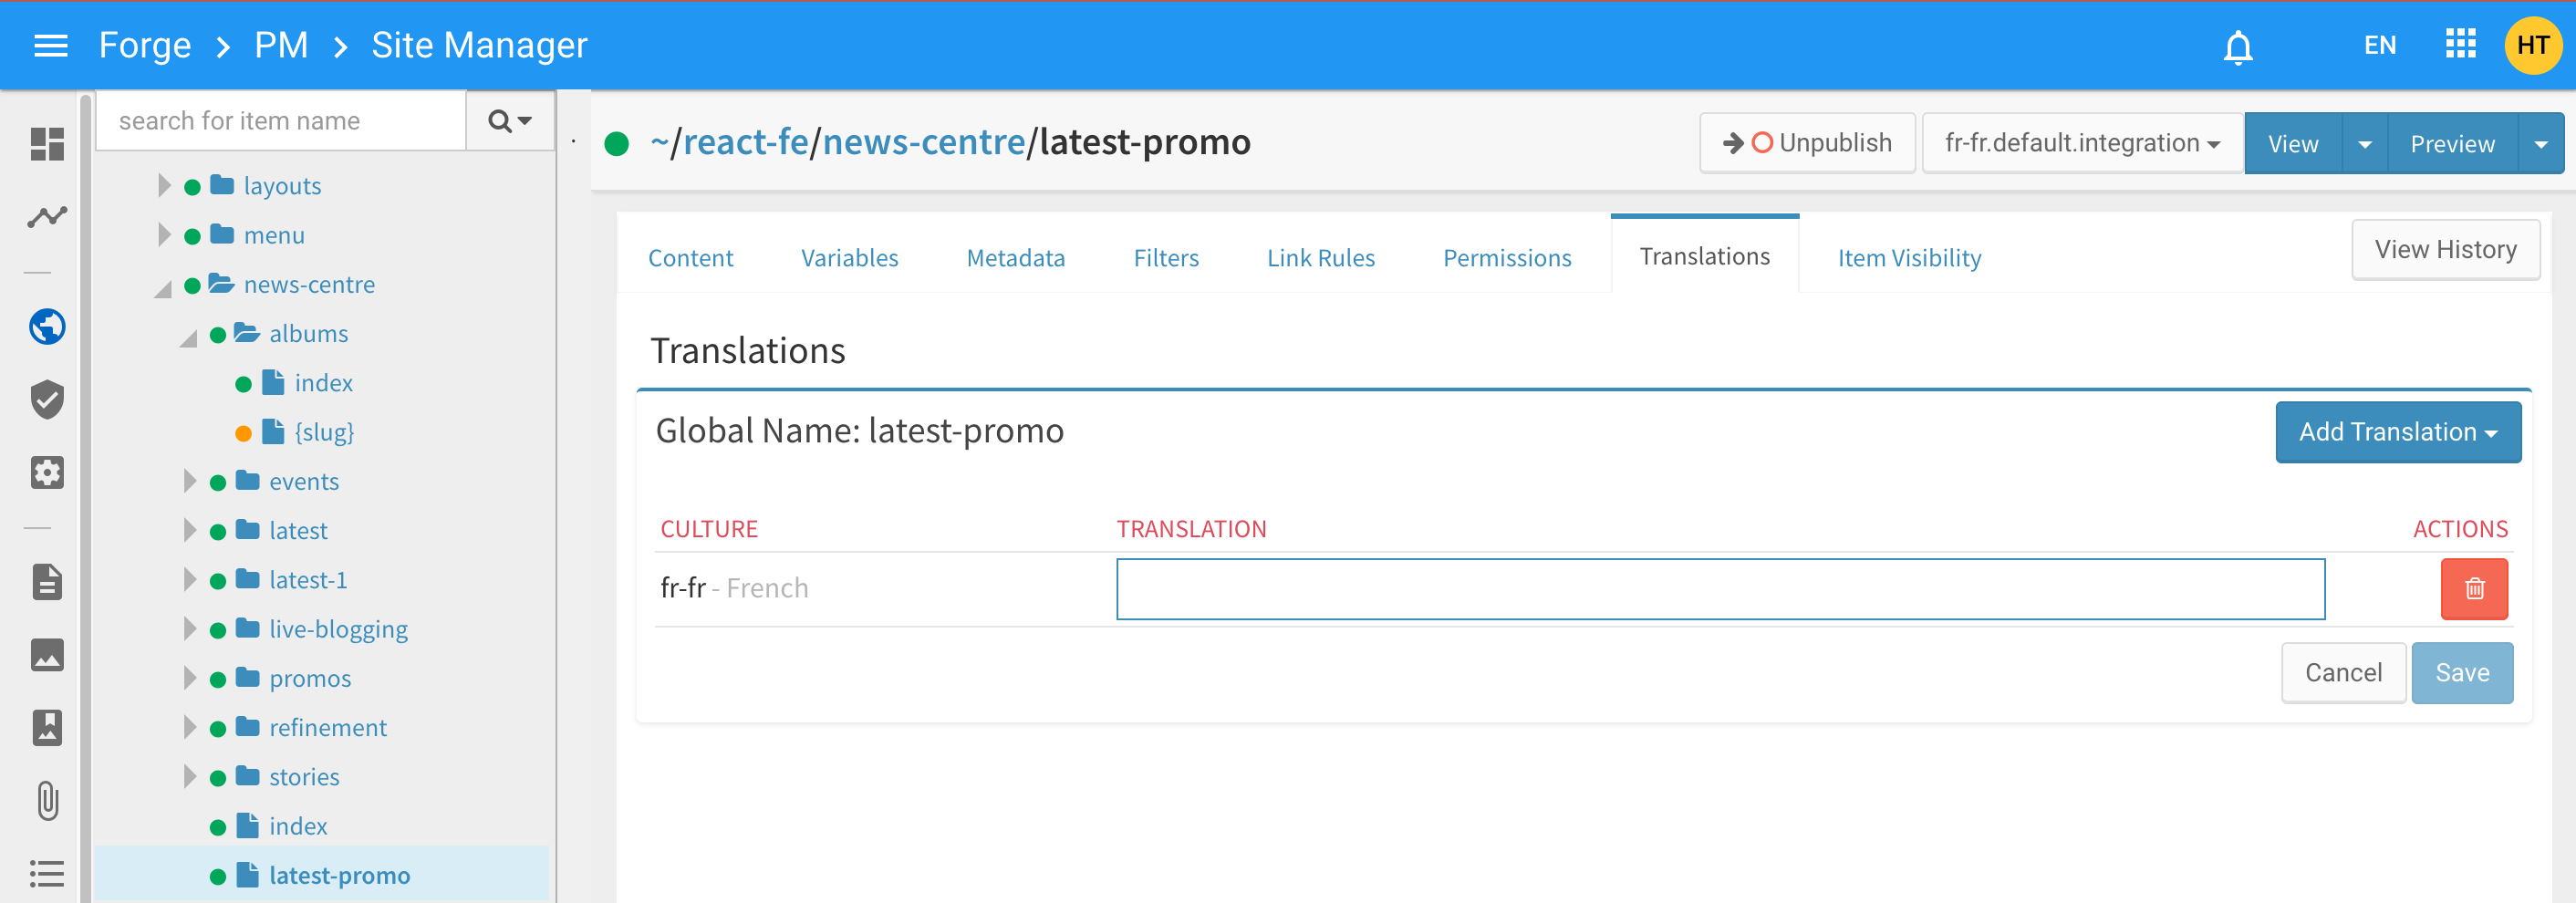Open the Preview dropdown arrow
The width and height of the screenshot is (2576, 903).
pos(2541,144)
